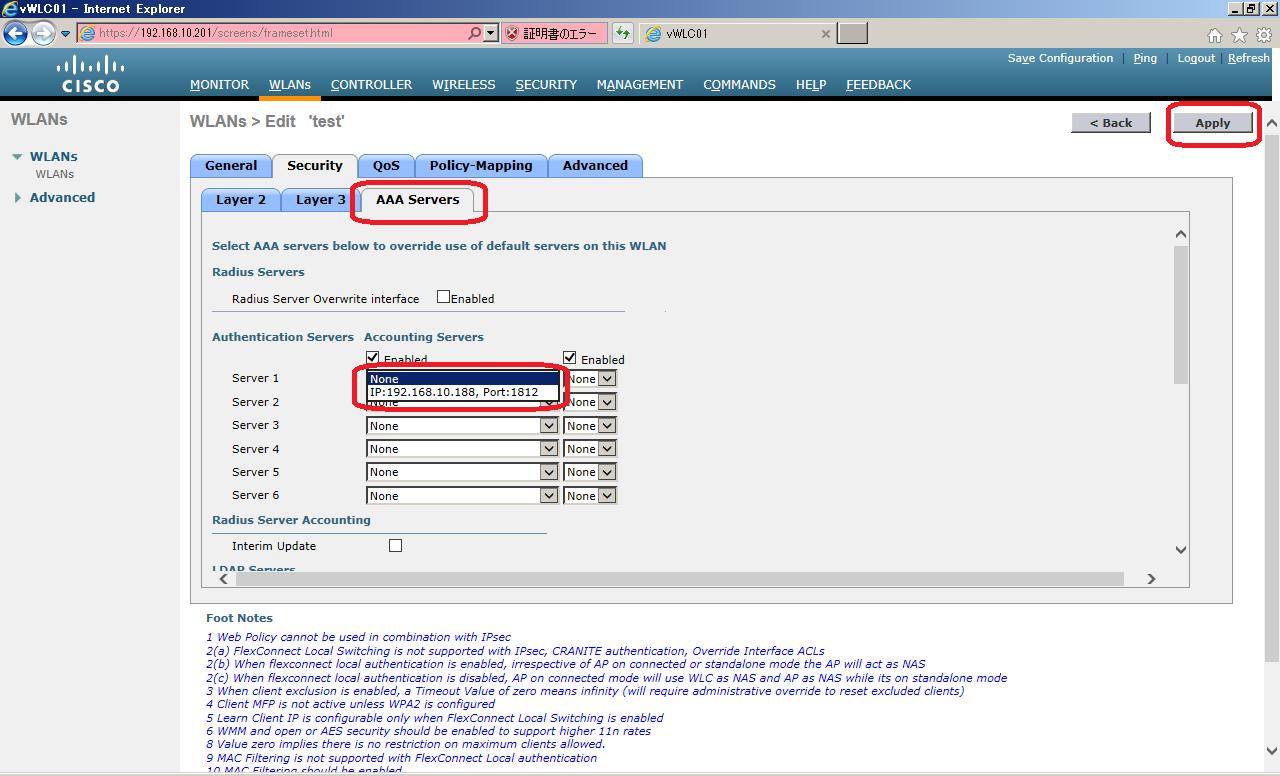Click the Apply button
This screenshot has width=1280, height=776.
click(x=1213, y=122)
